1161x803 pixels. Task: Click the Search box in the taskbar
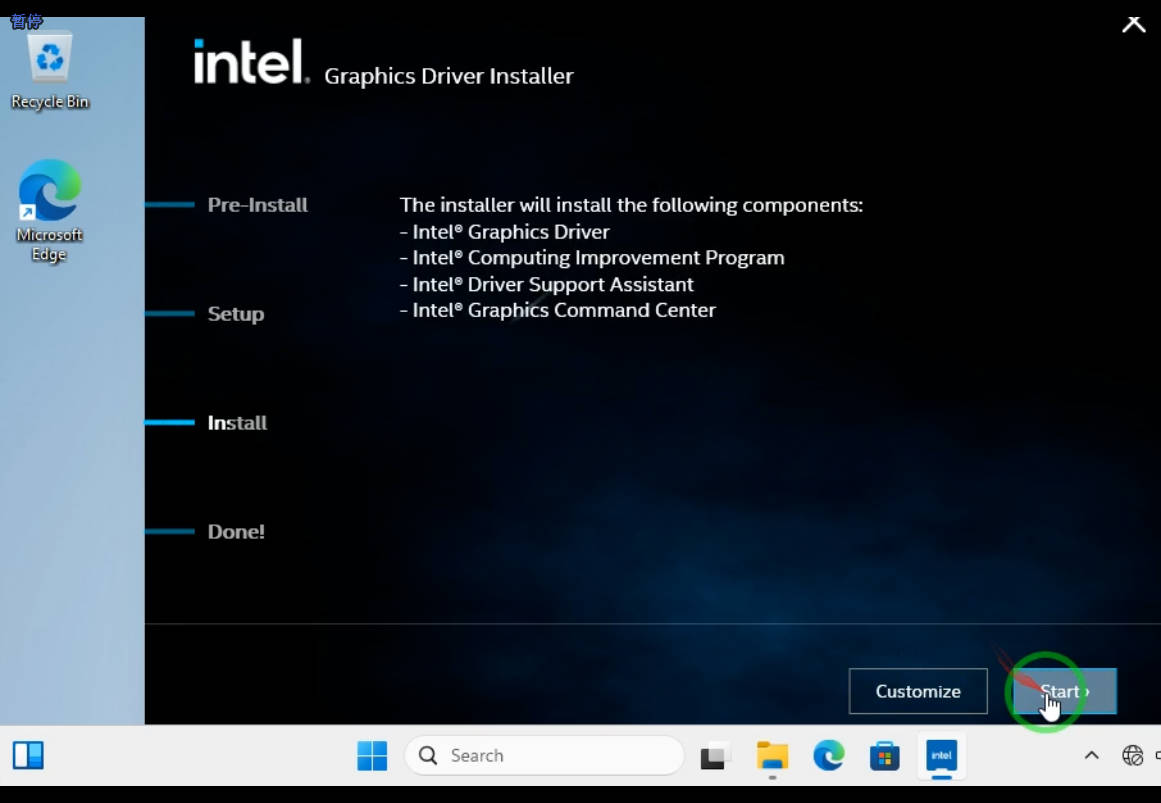545,755
